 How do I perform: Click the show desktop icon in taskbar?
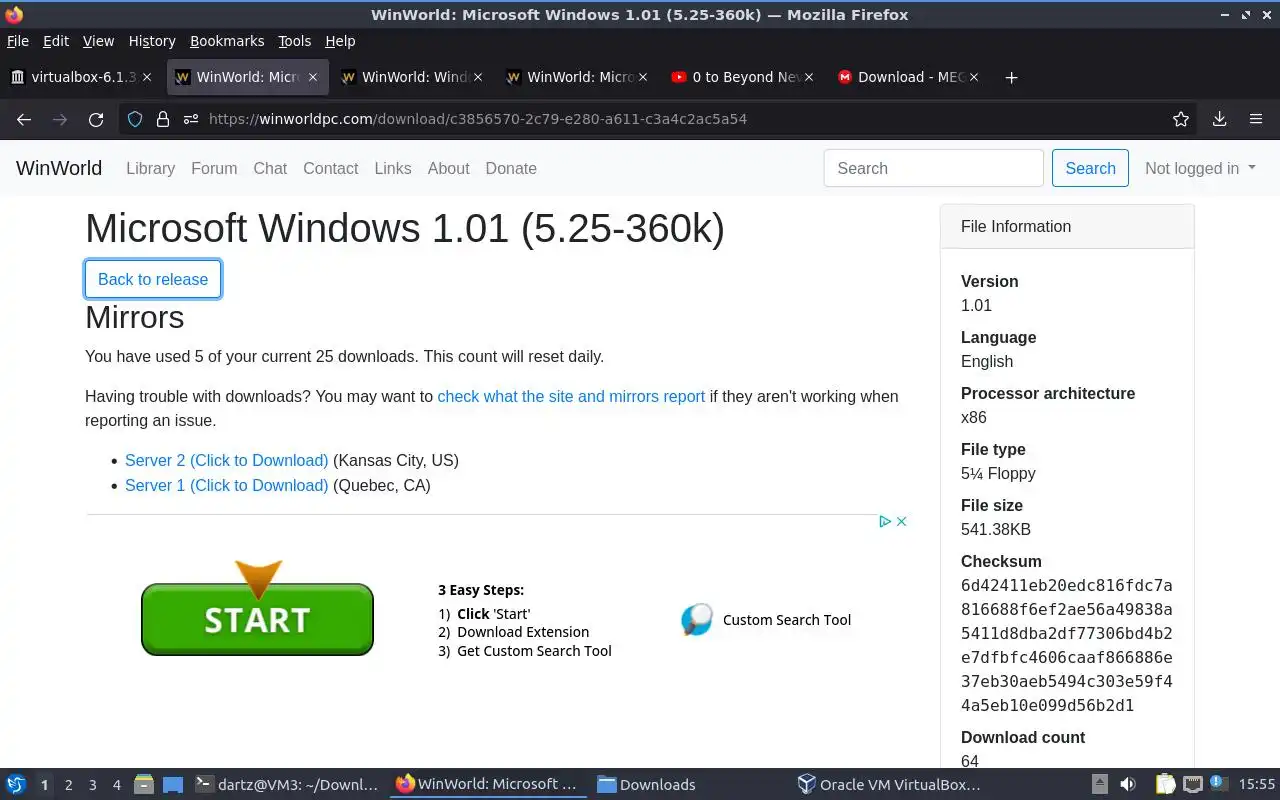click(173, 785)
